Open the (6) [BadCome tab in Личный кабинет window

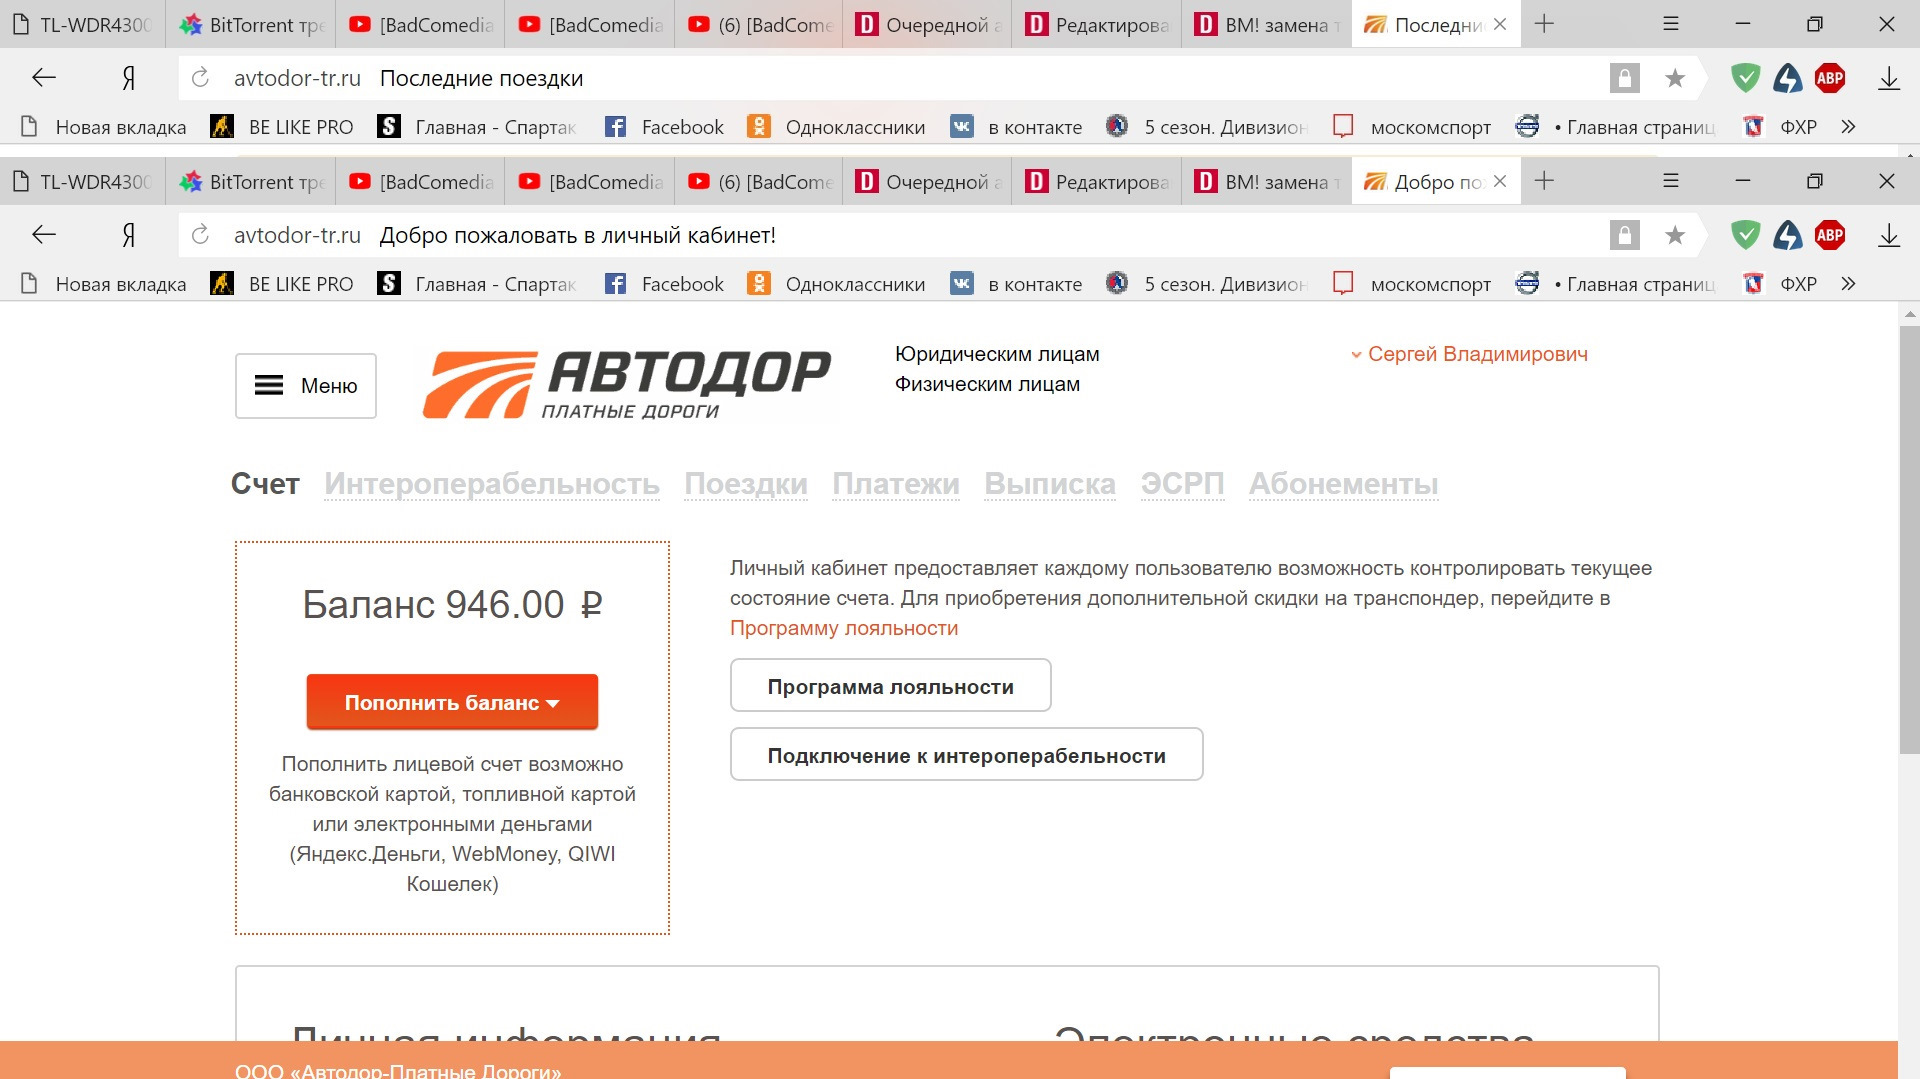(758, 182)
